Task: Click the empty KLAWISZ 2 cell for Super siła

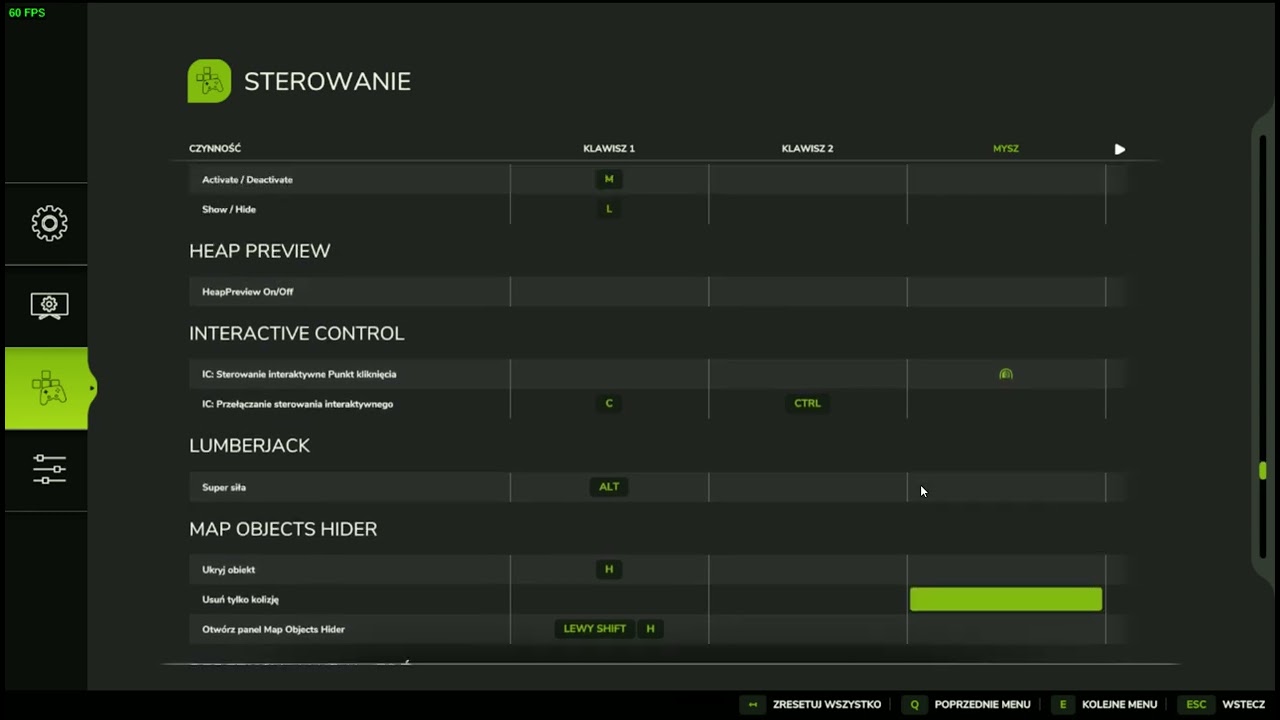Action: click(807, 487)
